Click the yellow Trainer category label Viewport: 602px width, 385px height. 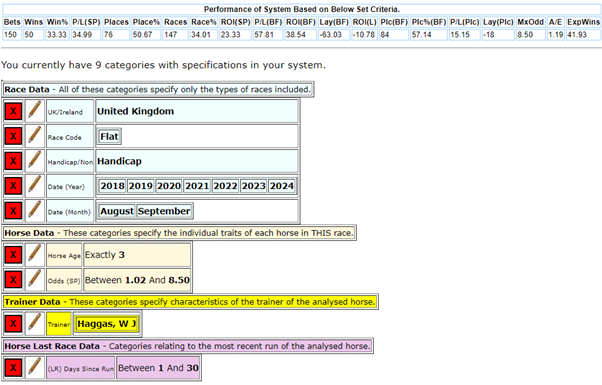pyautogui.click(x=59, y=324)
